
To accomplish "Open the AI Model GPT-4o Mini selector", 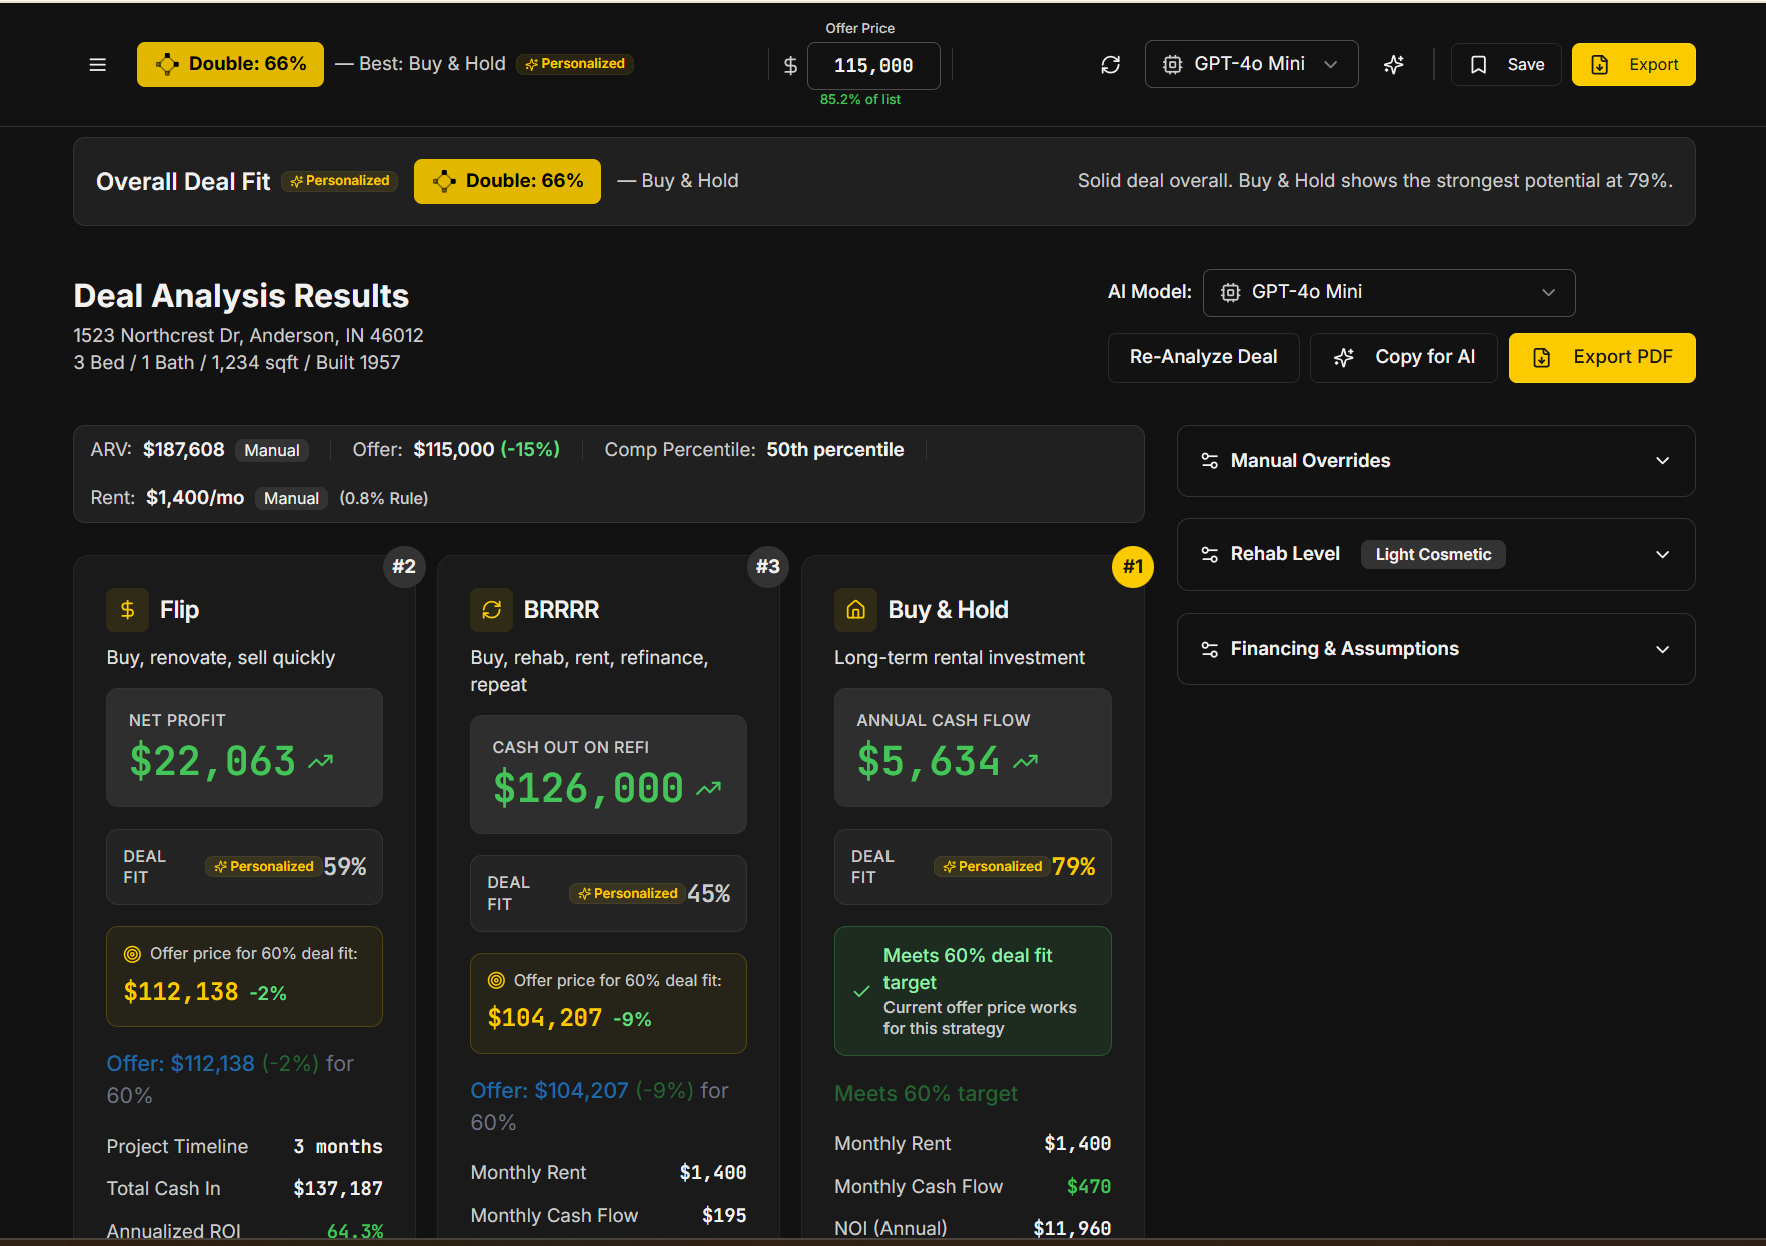I will coord(1389,292).
